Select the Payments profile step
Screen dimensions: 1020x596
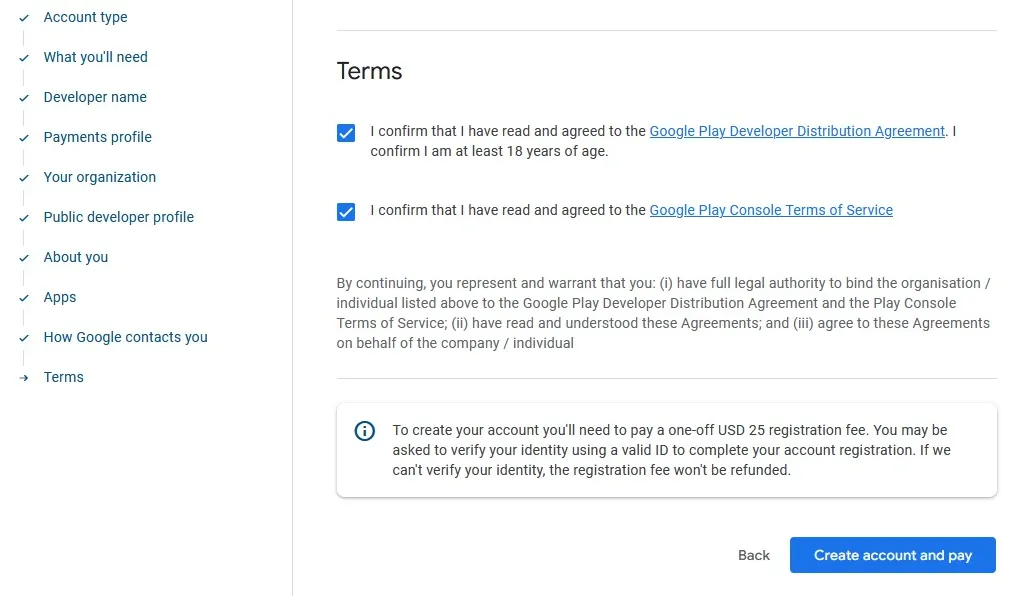pyautogui.click(x=97, y=137)
